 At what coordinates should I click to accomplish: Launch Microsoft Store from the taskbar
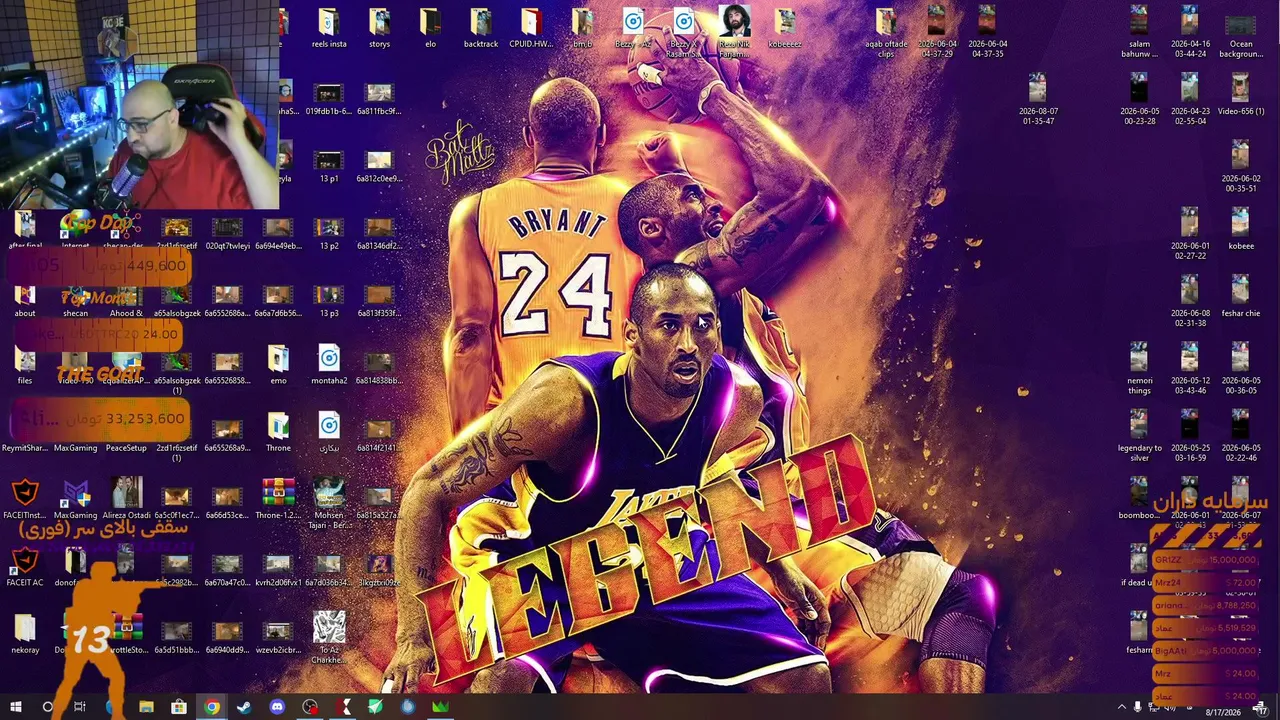[x=179, y=707]
